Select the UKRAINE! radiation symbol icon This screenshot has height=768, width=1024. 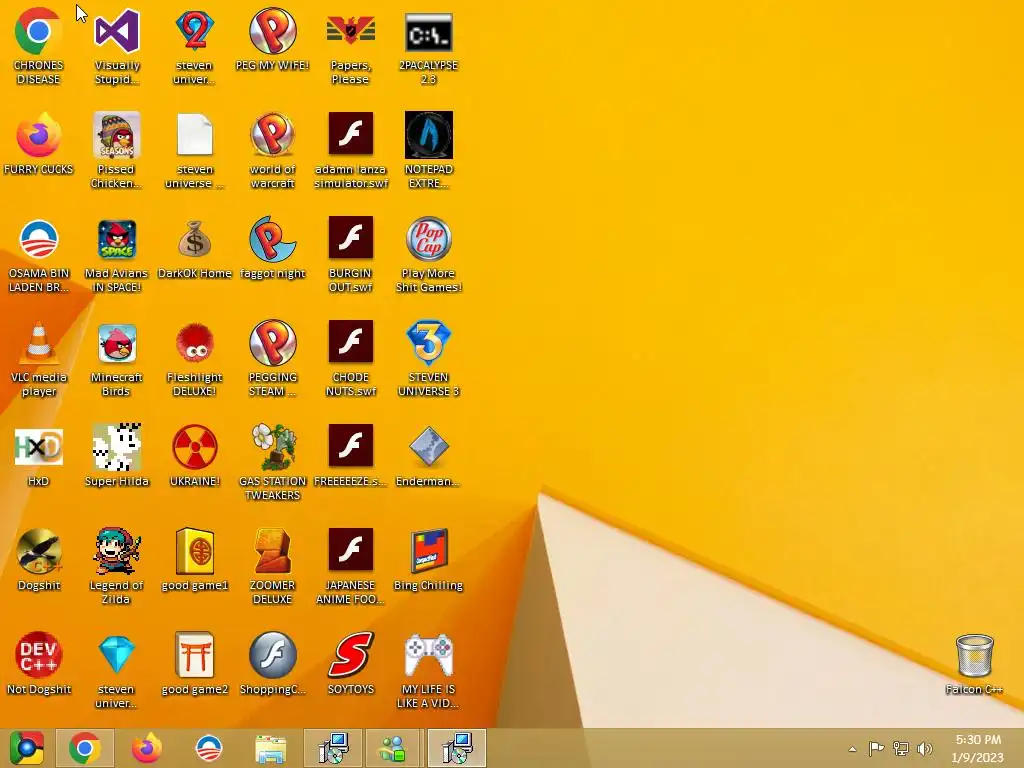195,456
